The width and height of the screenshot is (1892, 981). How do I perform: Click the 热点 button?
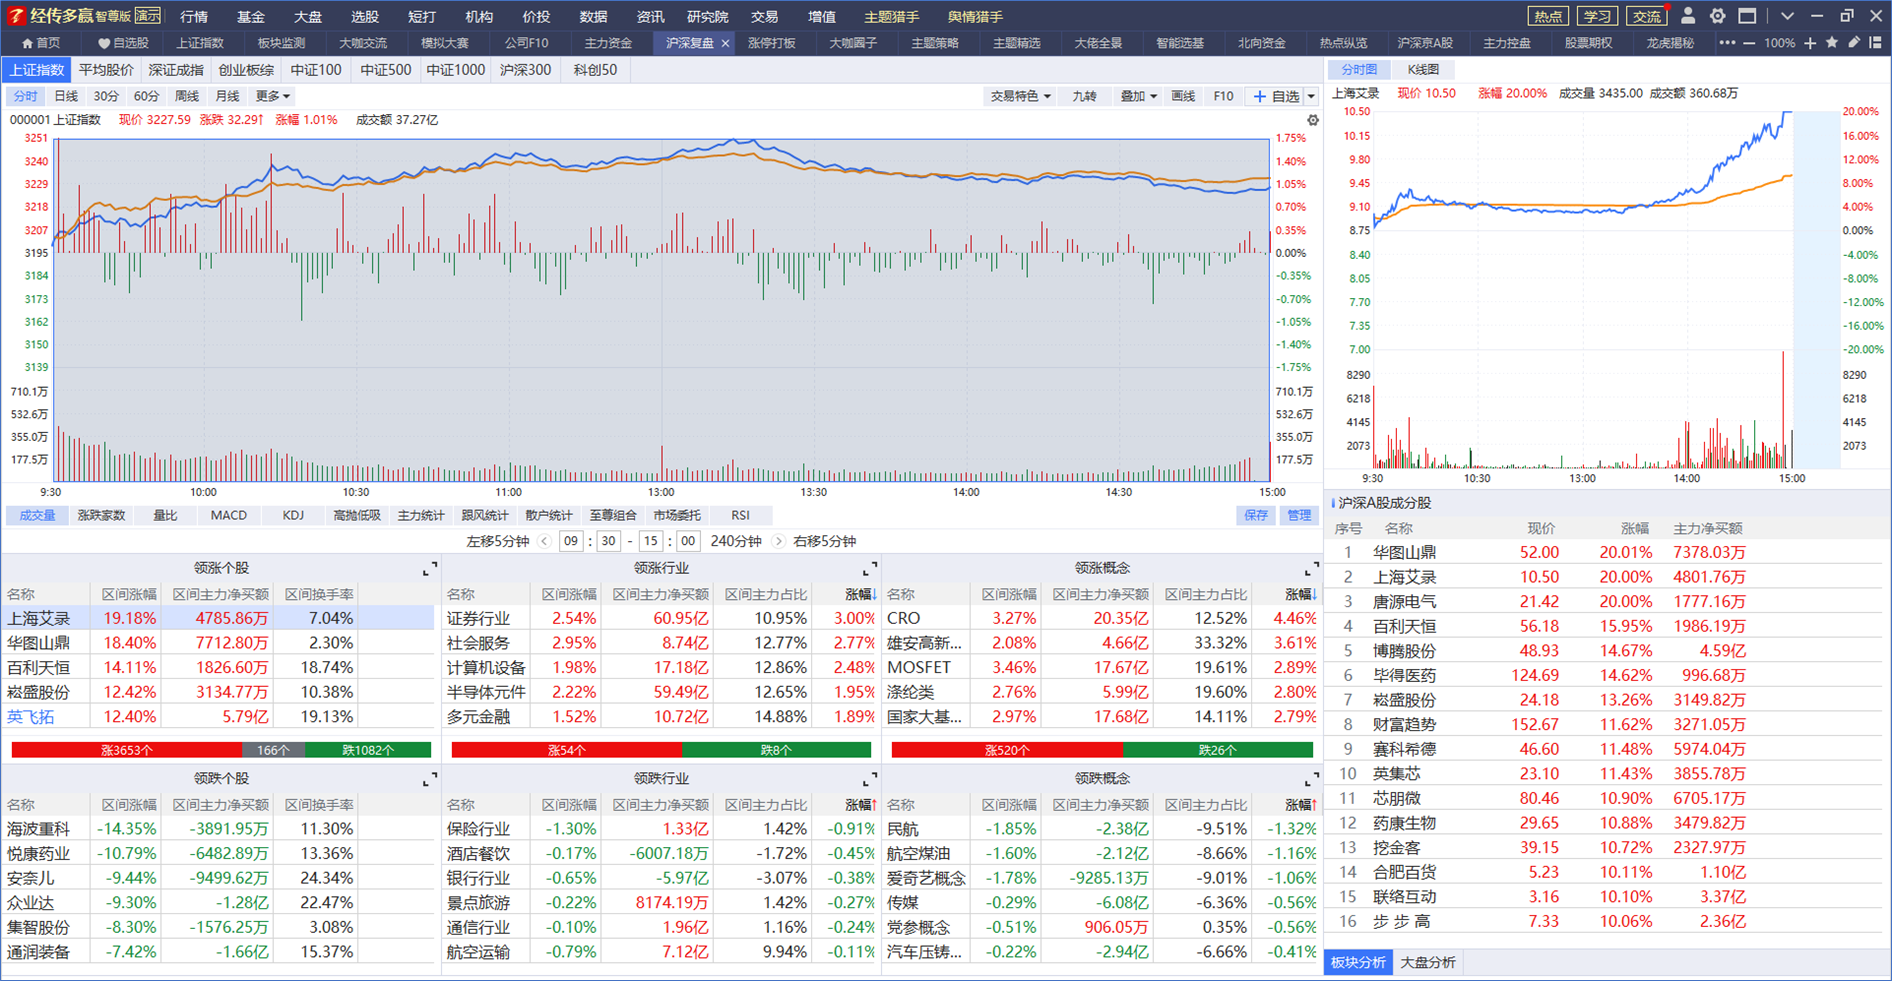pos(1548,16)
